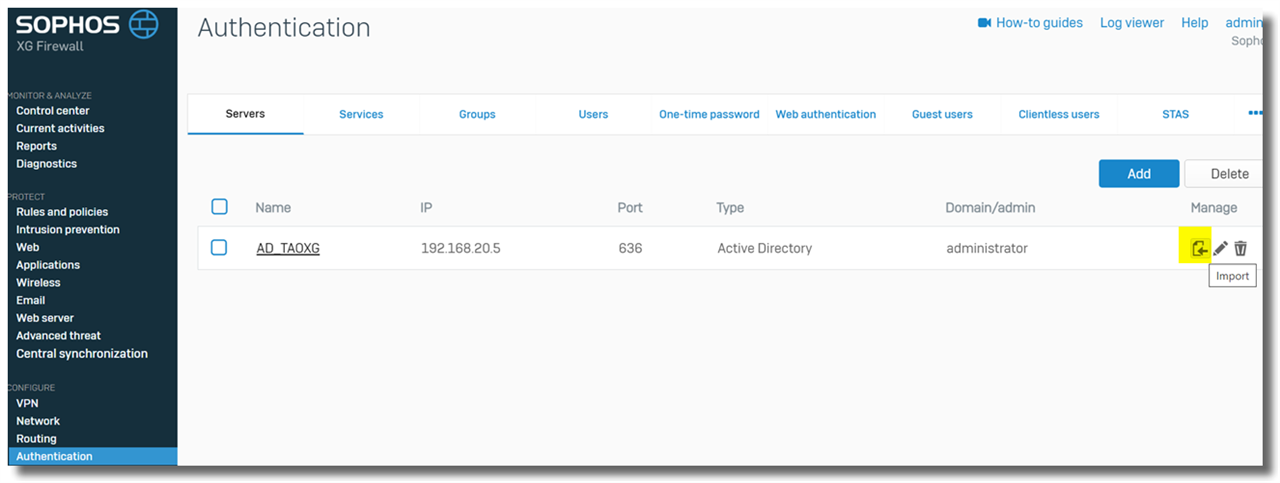Switch to the Services tab
This screenshot has width=1280, height=483.
click(x=361, y=114)
